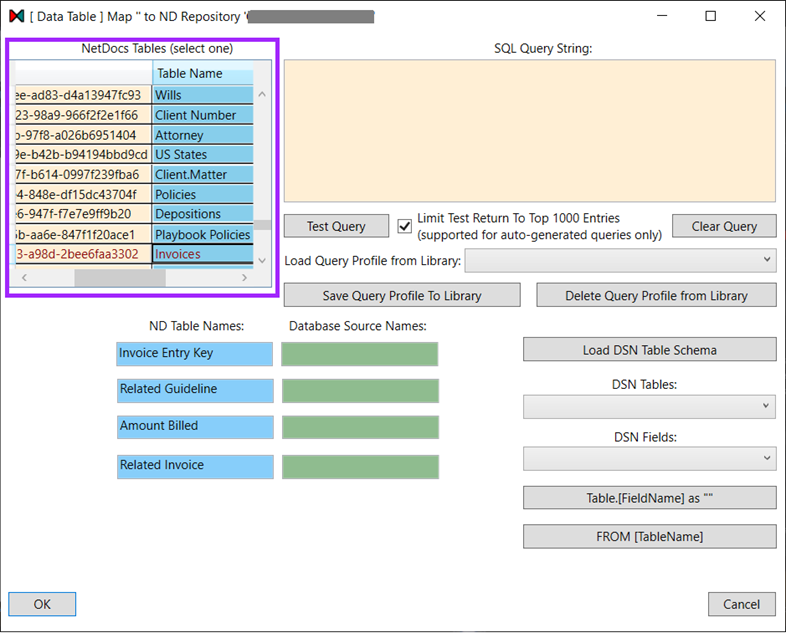Click the vertical scrollbar down arrow in NetDocs Tables
Viewport: 786px width, 633px height.
click(262, 260)
